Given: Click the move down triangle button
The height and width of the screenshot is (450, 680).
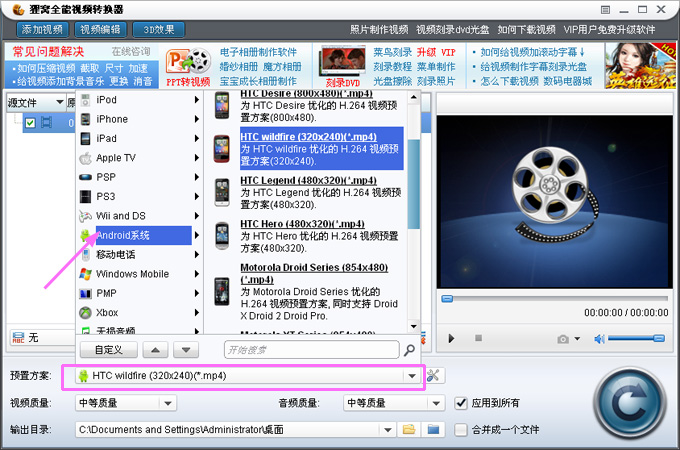Looking at the screenshot, I should (186, 350).
